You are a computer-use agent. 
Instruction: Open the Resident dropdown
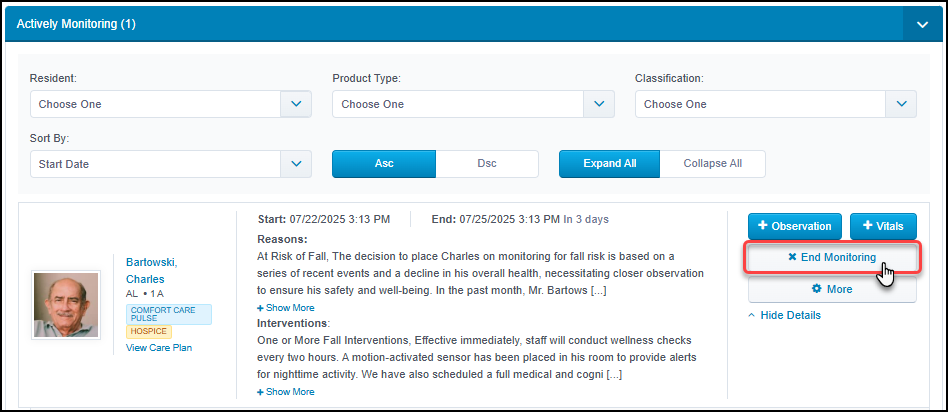click(x=171, y=104)
